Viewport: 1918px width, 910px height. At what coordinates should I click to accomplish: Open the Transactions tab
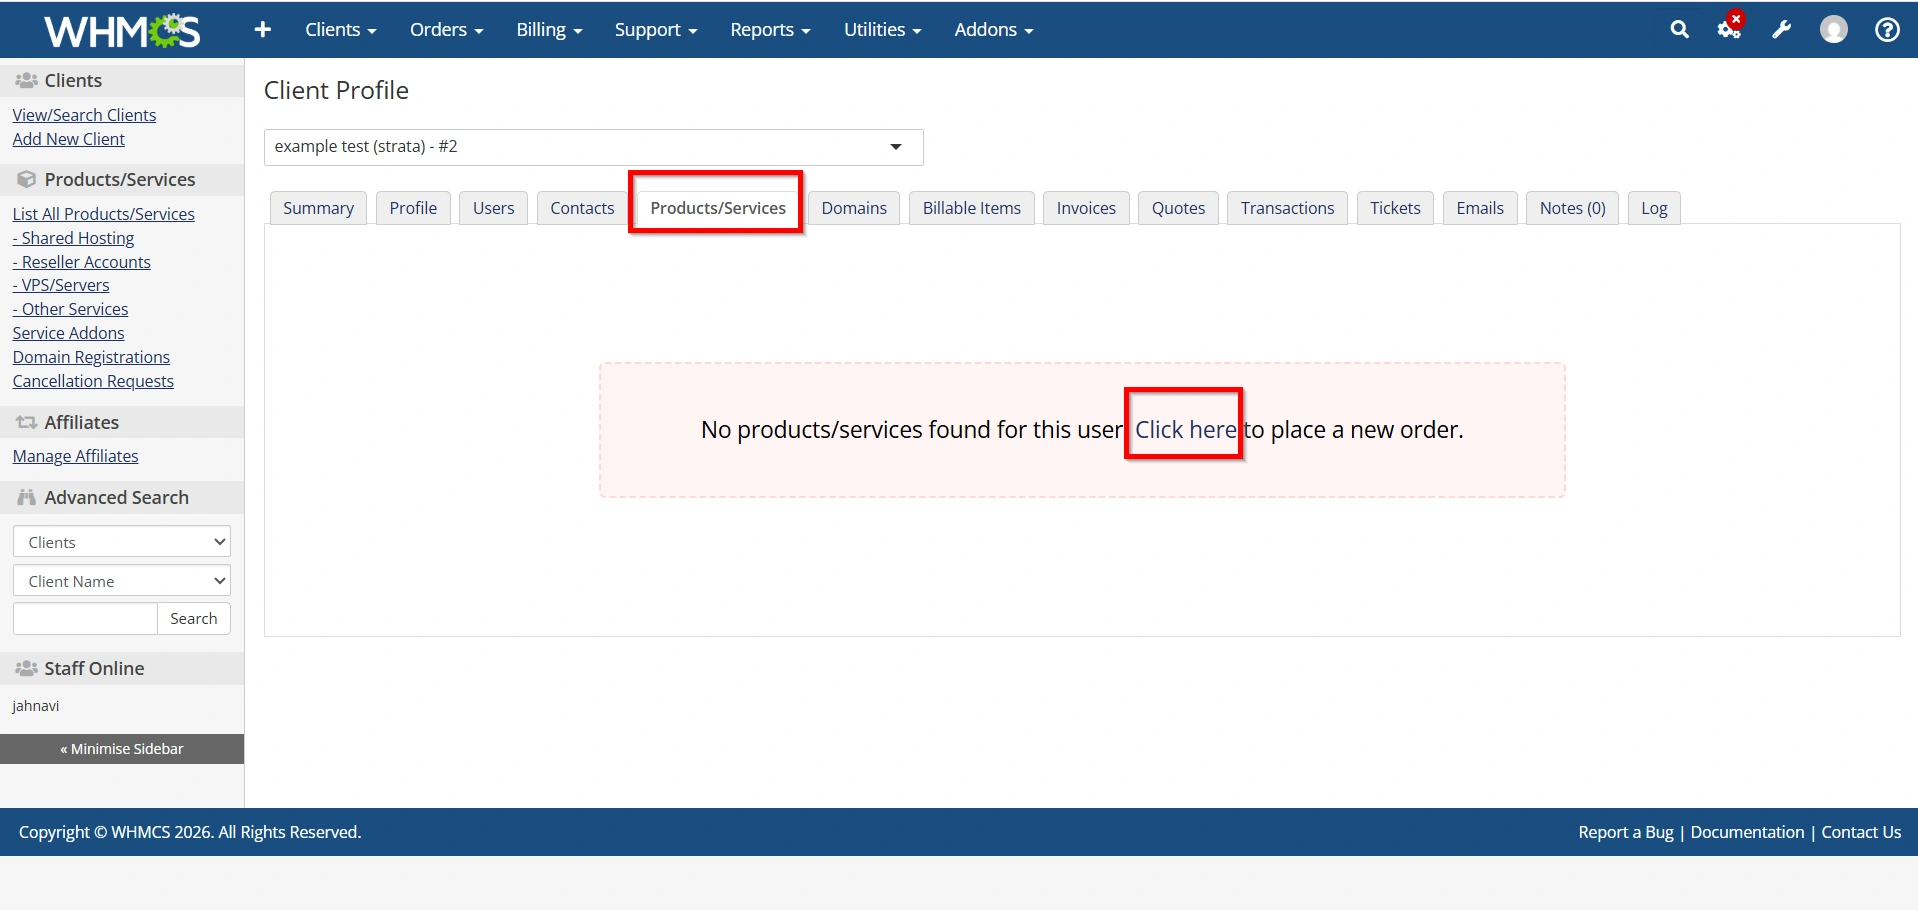pyautogui.click(x=1287, y=208)
